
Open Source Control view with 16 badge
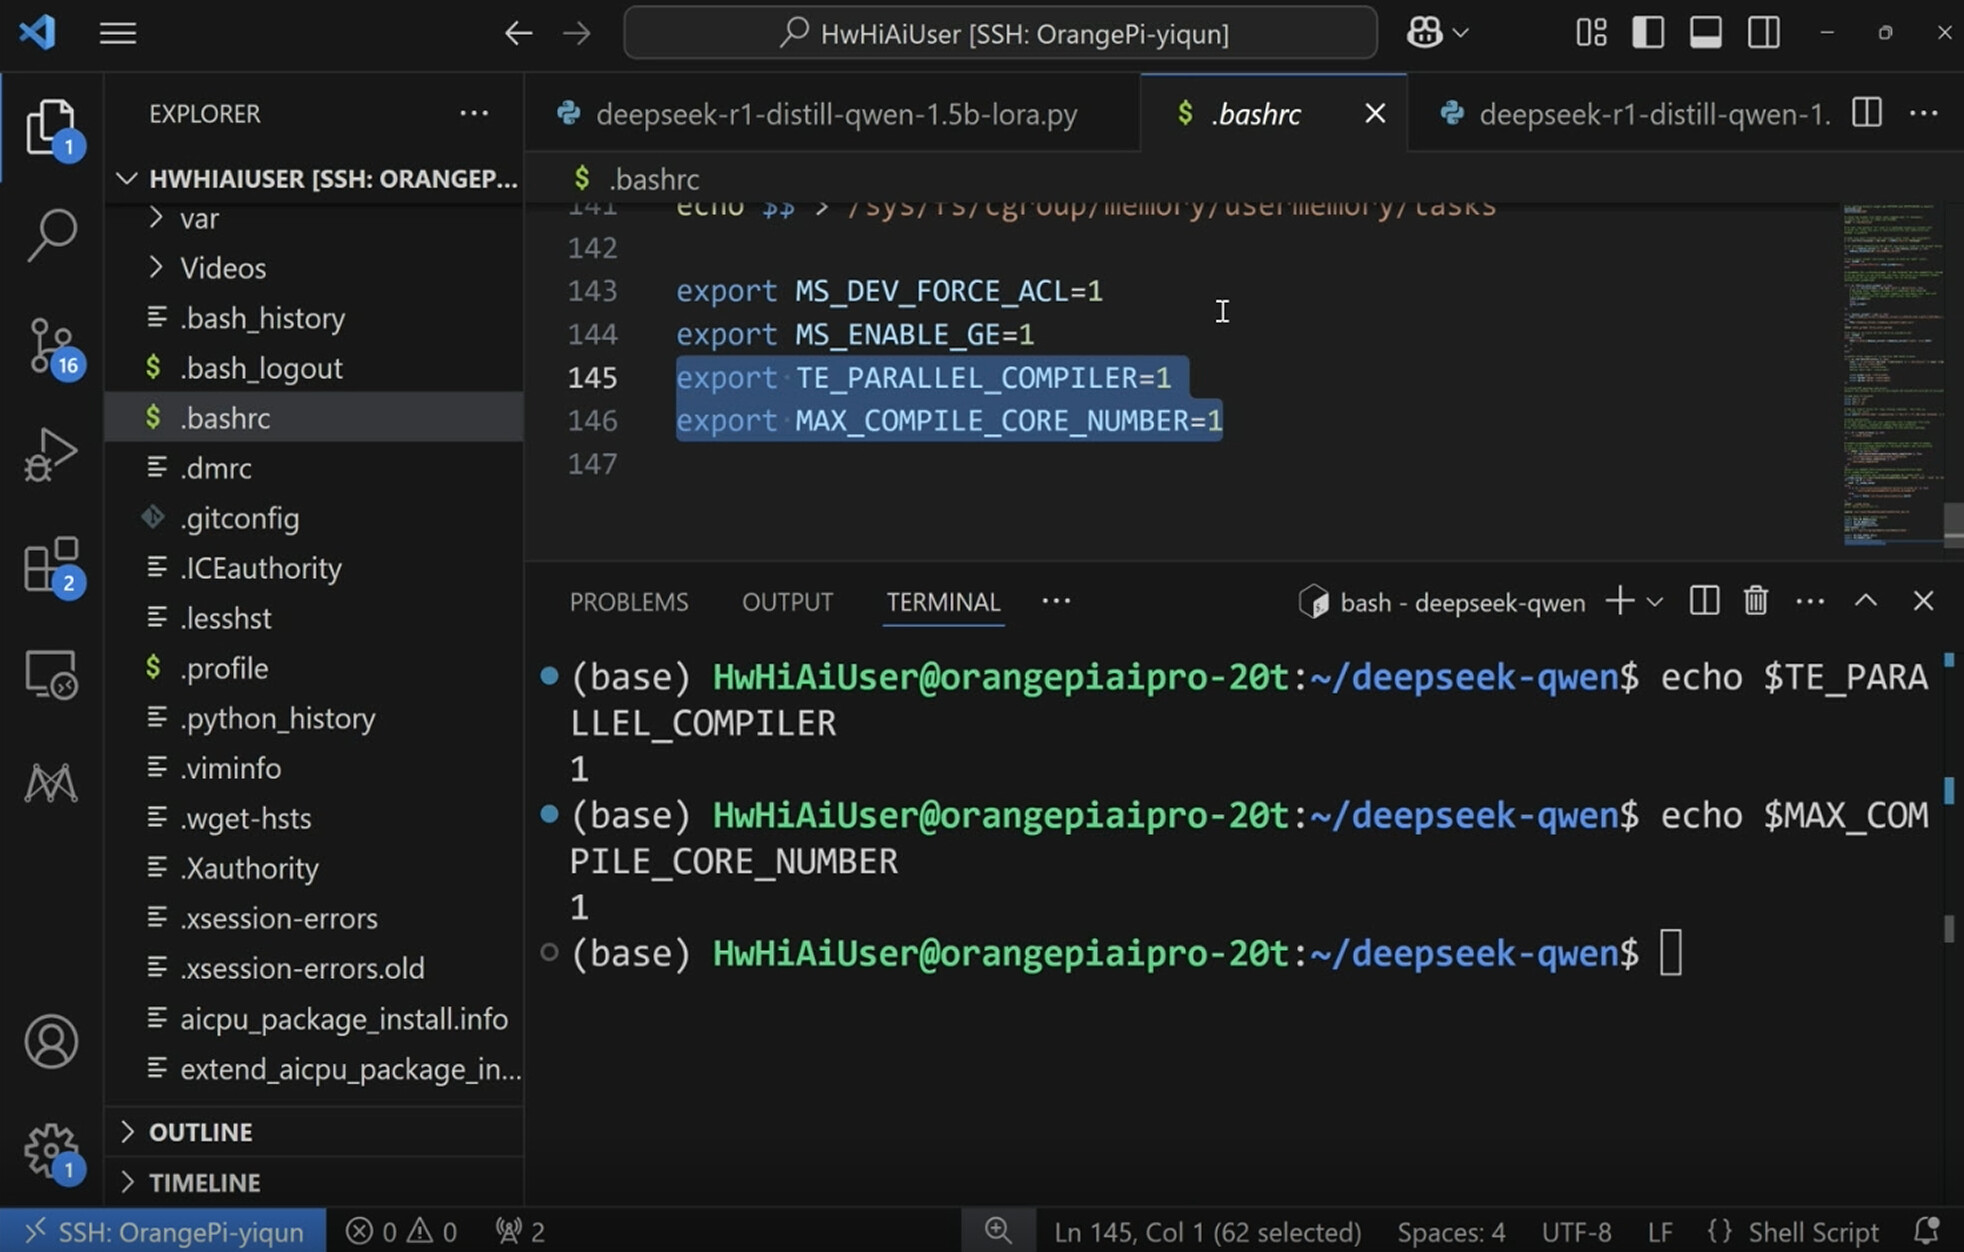[x=52, y=346]
